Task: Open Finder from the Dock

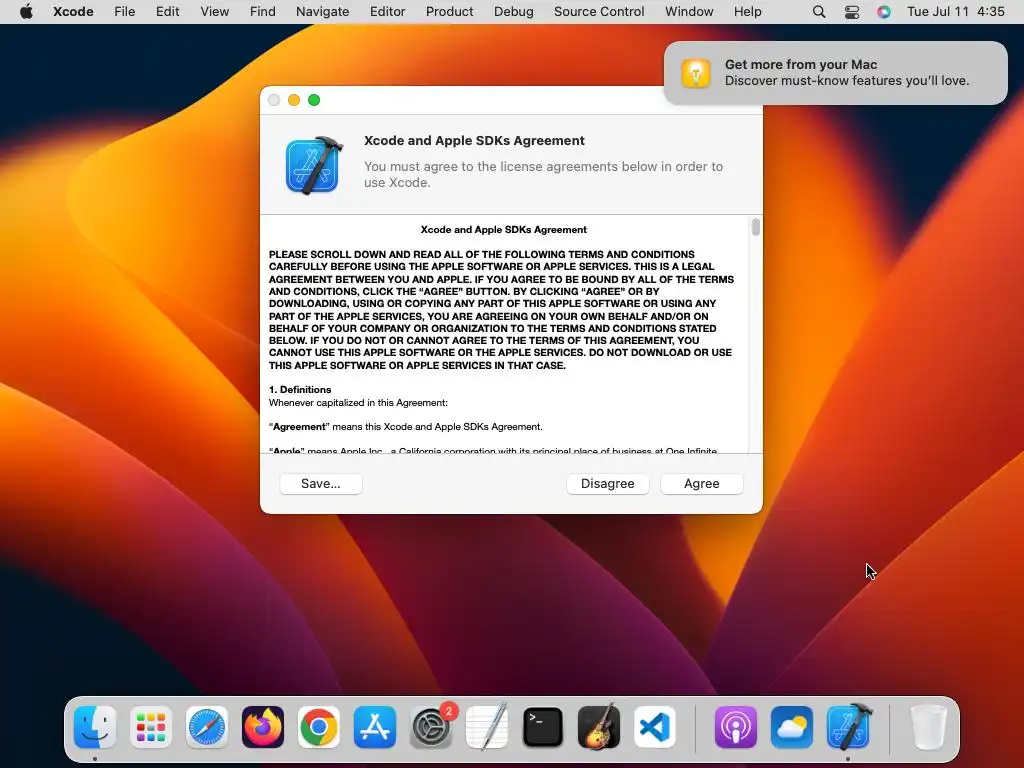Action: [x=95, y=727]
